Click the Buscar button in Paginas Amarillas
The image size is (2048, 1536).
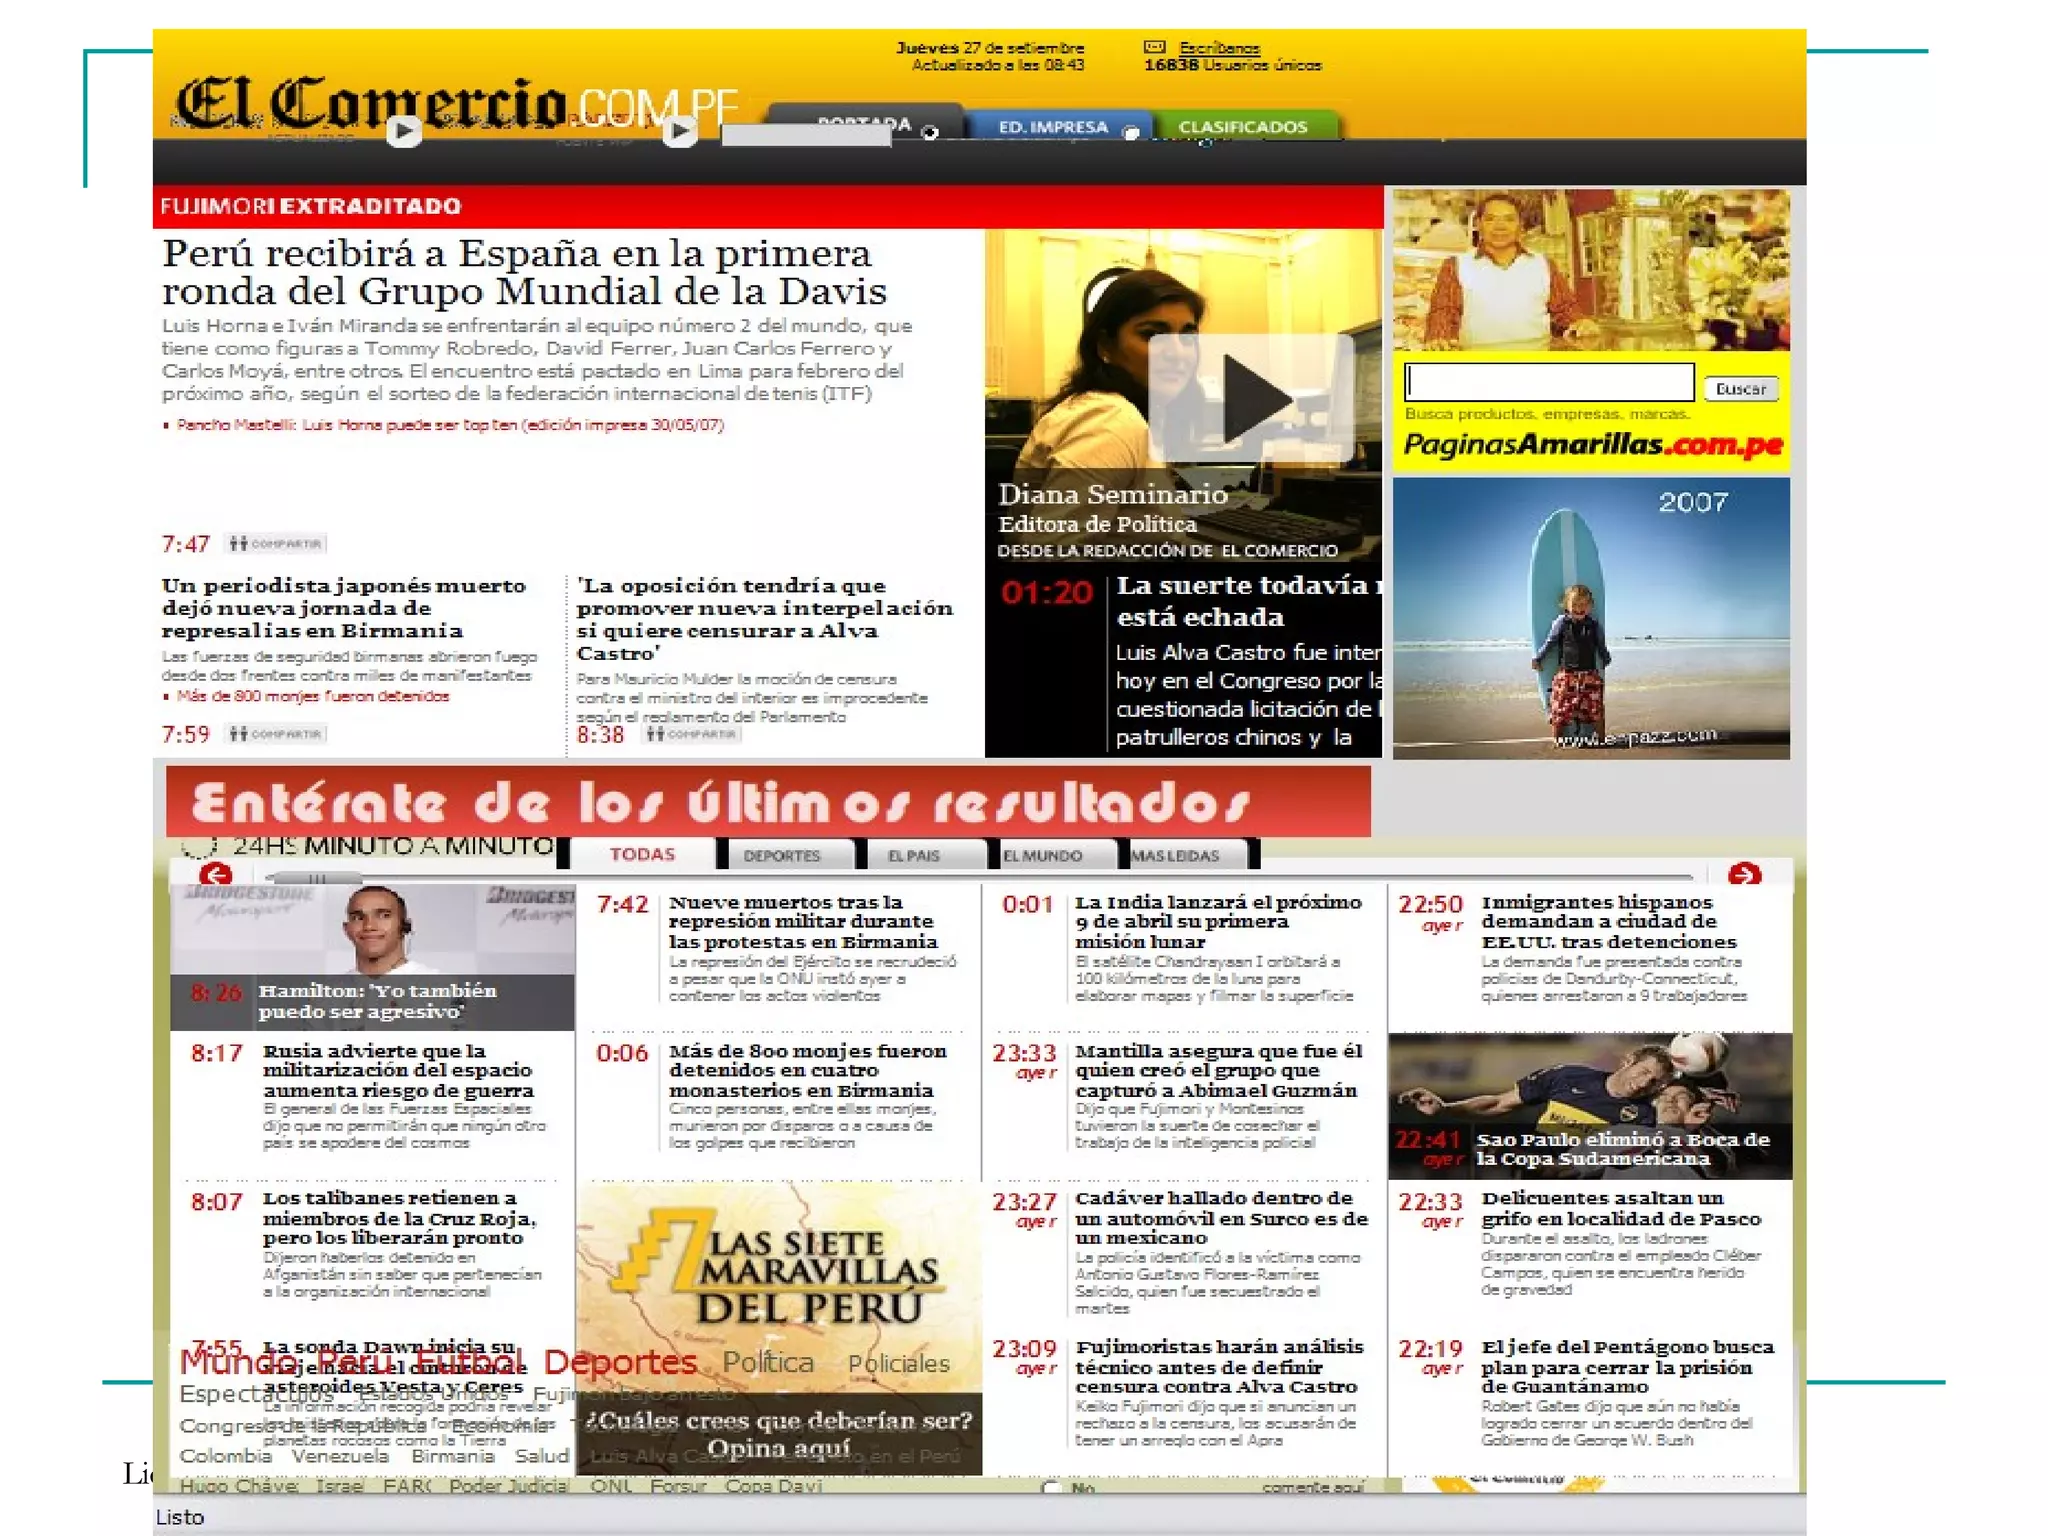[x=1740, y=389]
